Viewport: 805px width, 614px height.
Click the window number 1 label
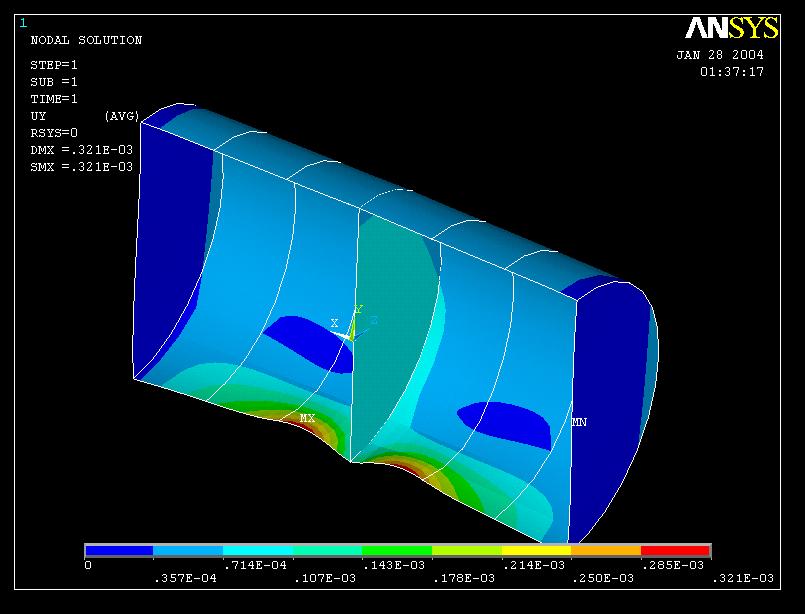(x=23, y=23)
